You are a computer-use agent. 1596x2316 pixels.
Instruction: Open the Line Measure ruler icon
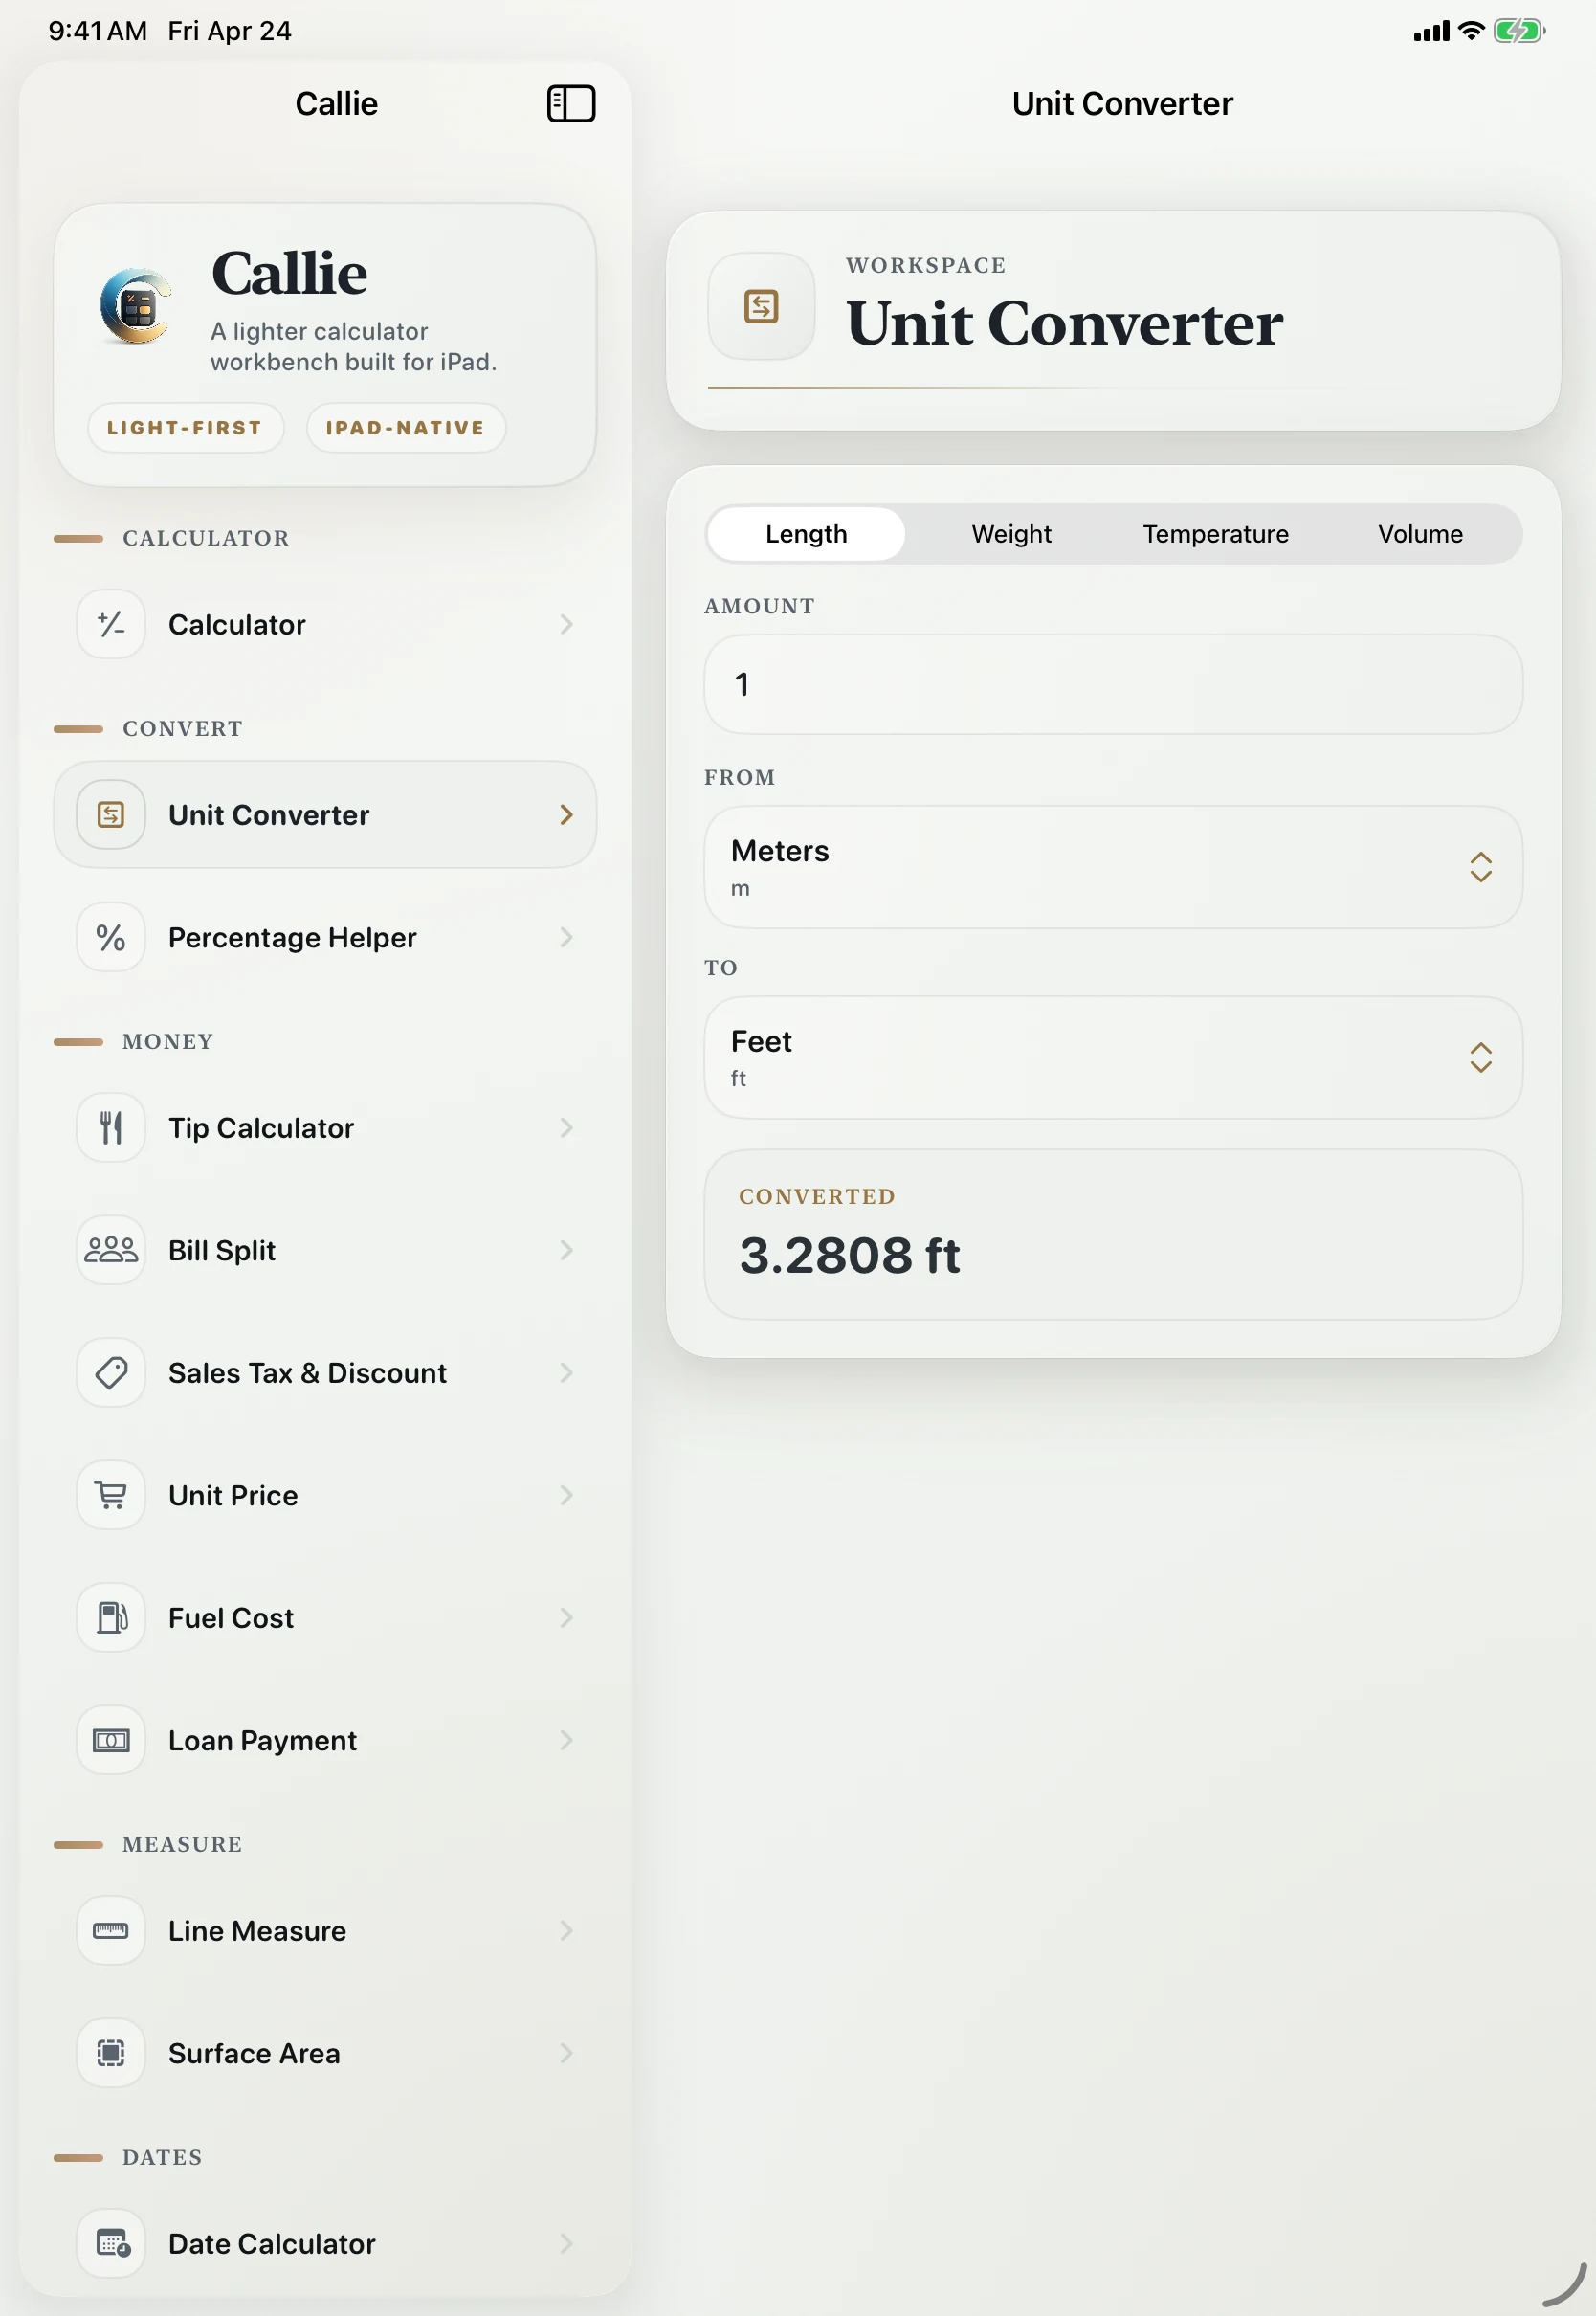click(x=111, y=1931)
